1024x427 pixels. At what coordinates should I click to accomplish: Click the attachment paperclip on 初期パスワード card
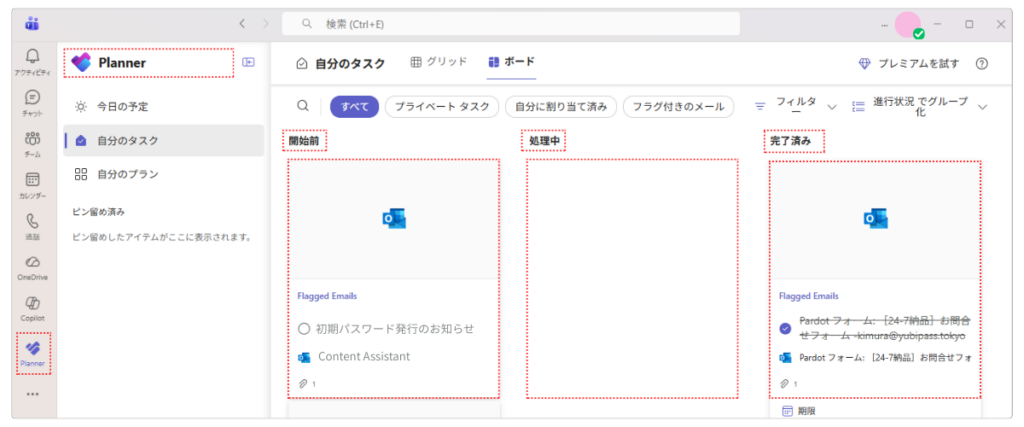[303, 384]
